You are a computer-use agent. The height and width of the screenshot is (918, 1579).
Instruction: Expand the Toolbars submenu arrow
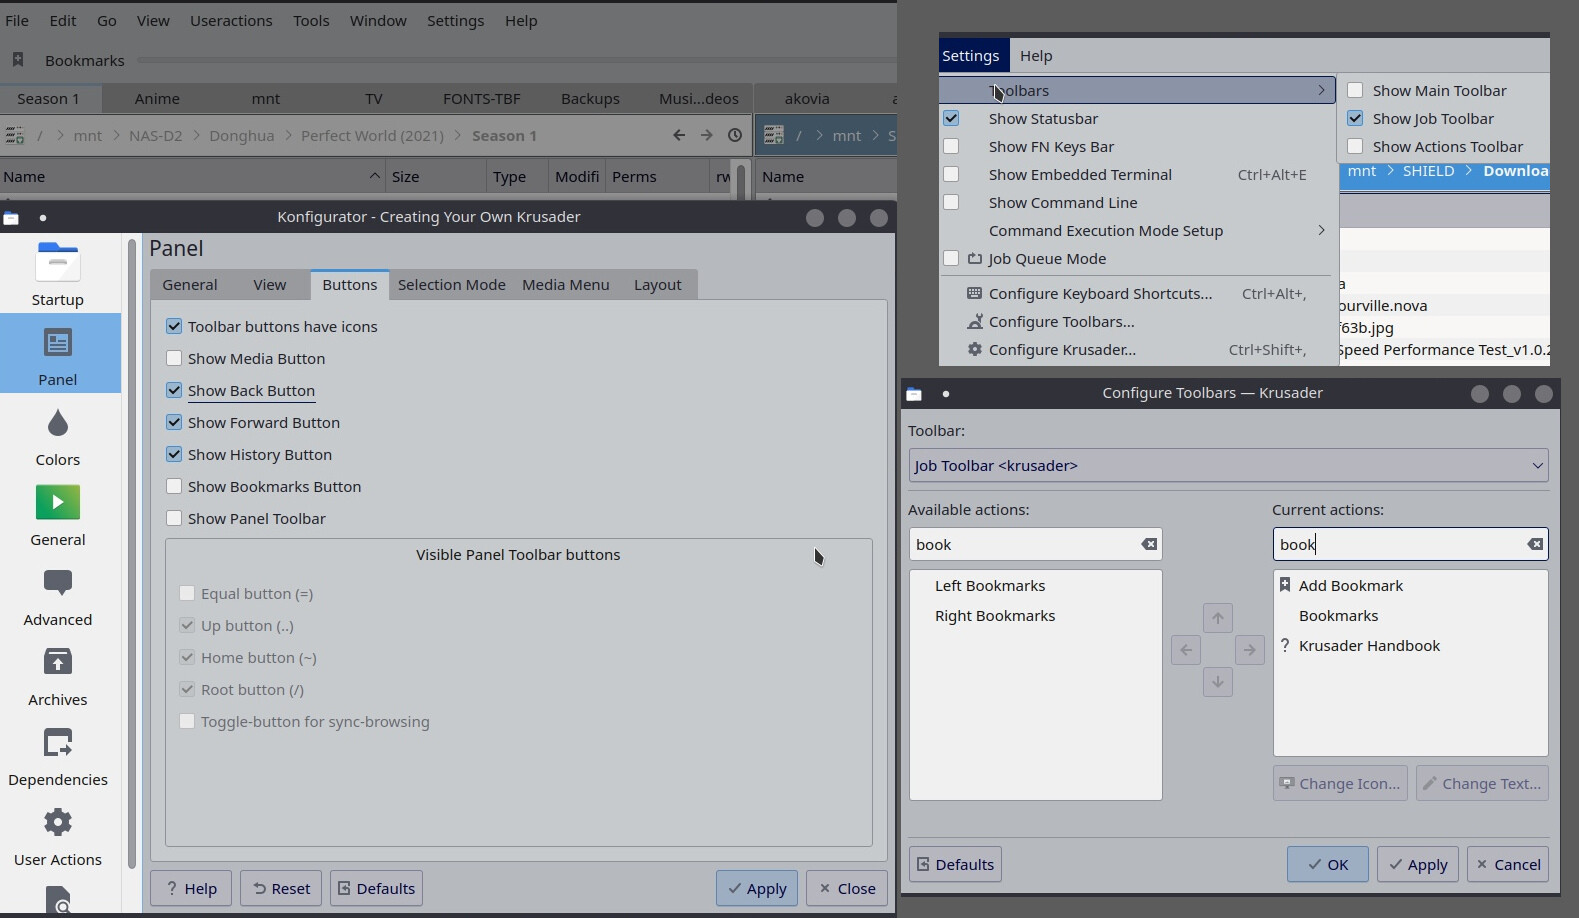[x=1321, y=90]
